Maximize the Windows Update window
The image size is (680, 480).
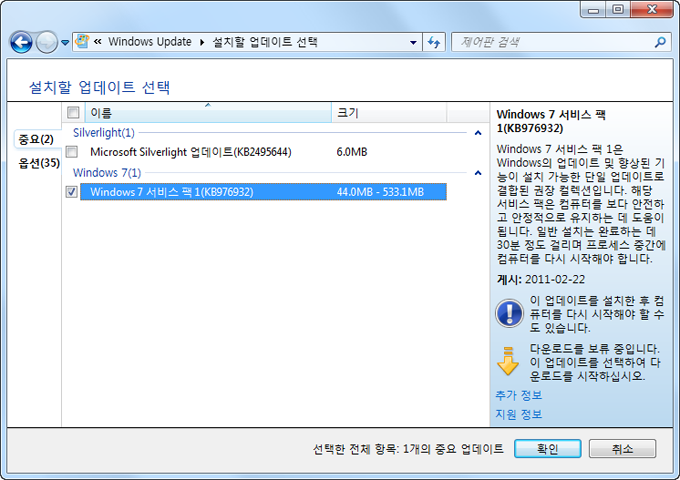pyautogui.click(x=618, y=10)
